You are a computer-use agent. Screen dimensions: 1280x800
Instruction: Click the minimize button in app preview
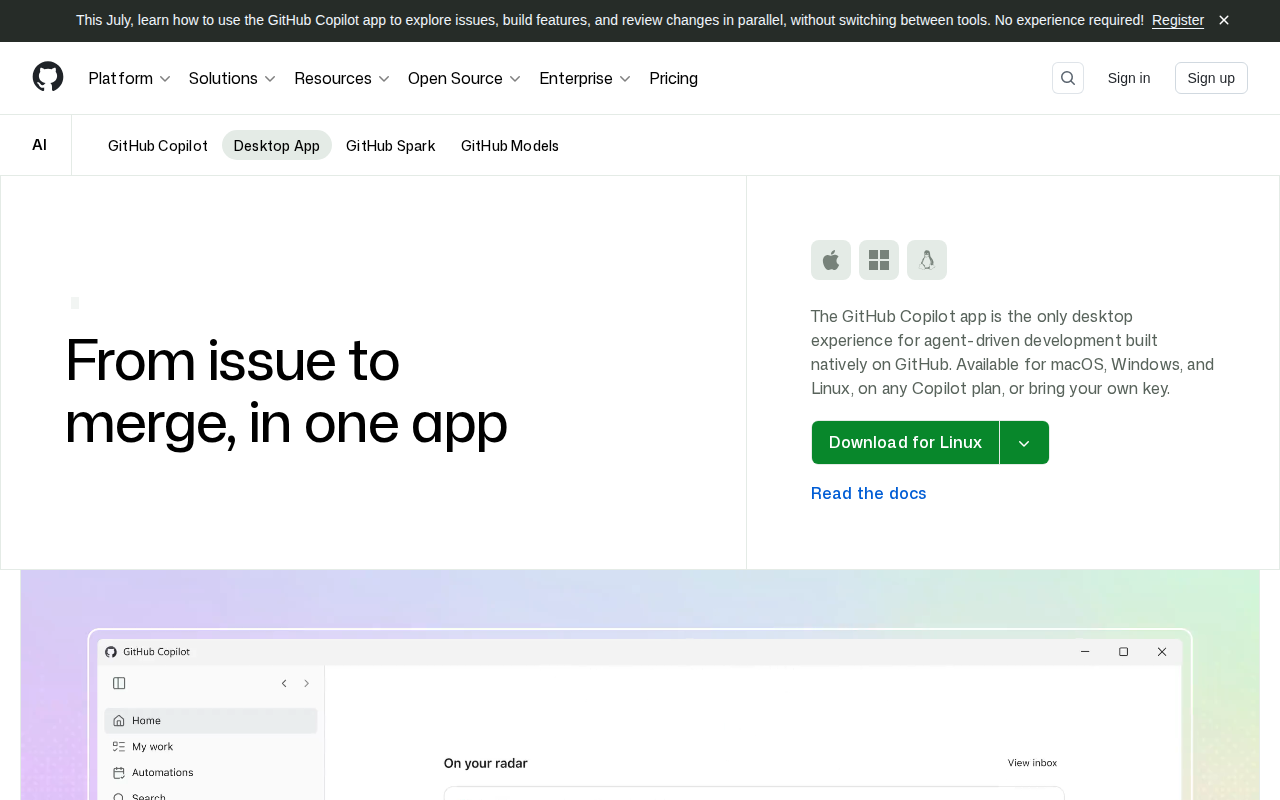1085,652
